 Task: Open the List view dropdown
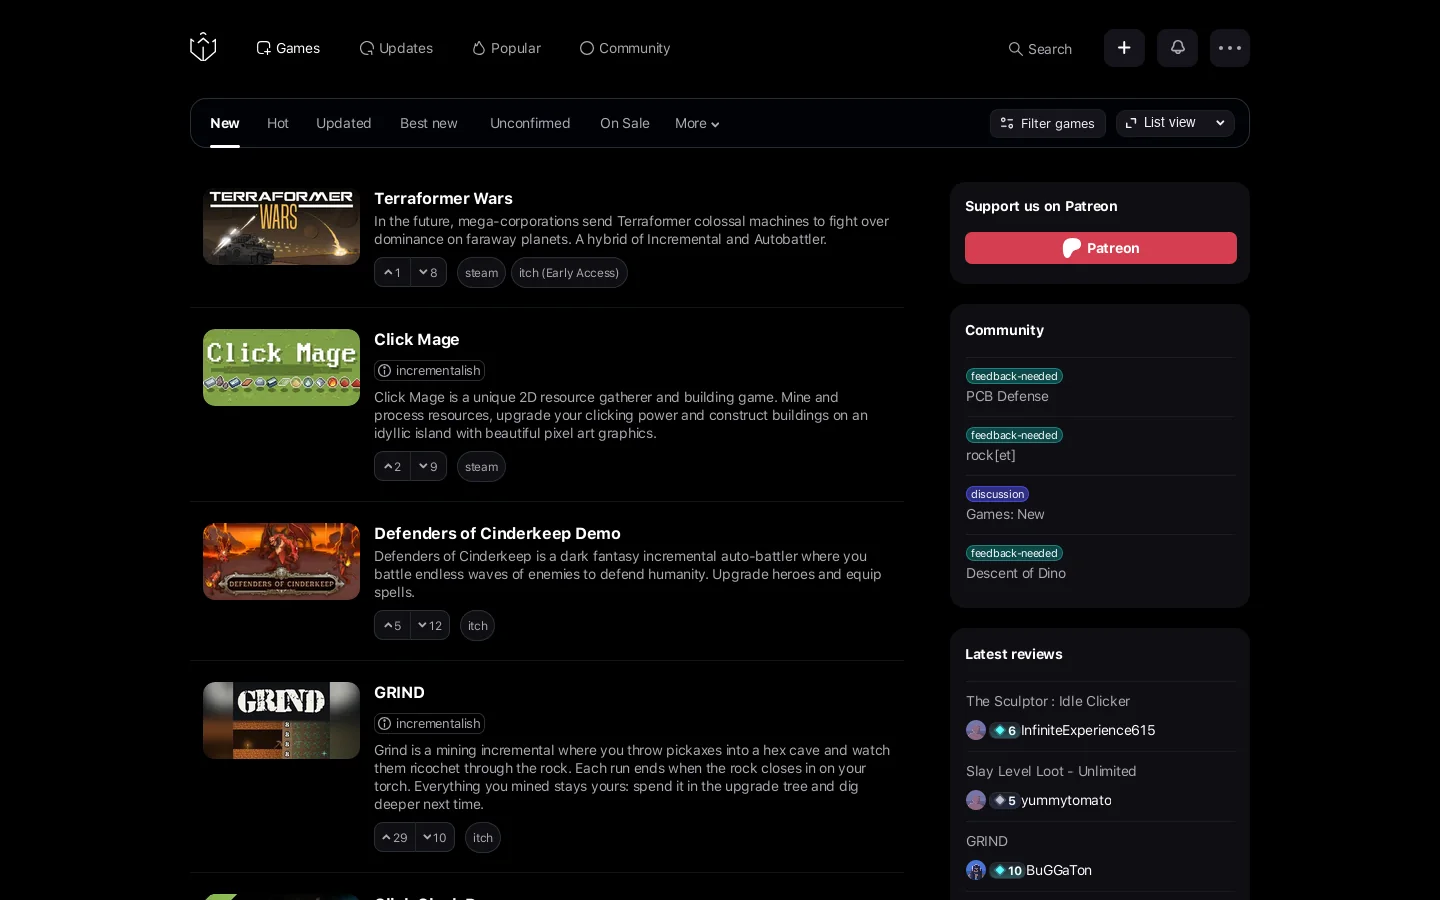1175,123
